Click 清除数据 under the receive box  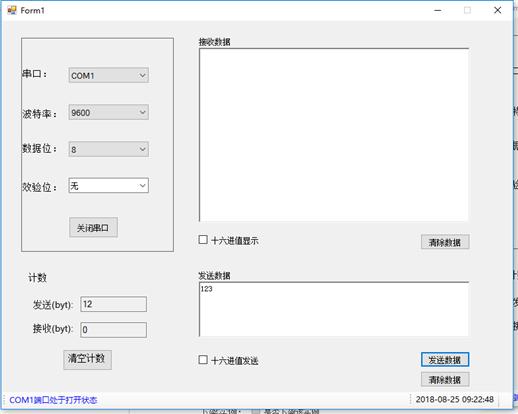coord(445,242)
